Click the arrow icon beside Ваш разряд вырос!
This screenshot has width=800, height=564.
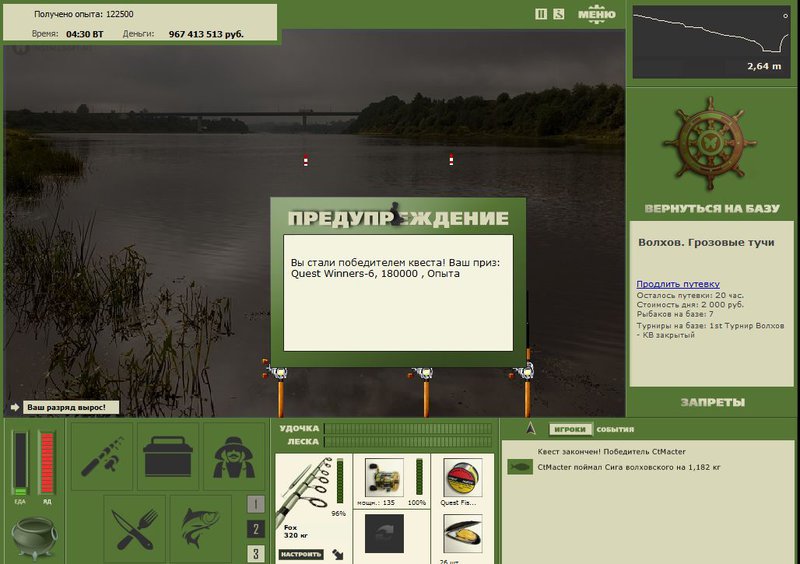[15, 407]
